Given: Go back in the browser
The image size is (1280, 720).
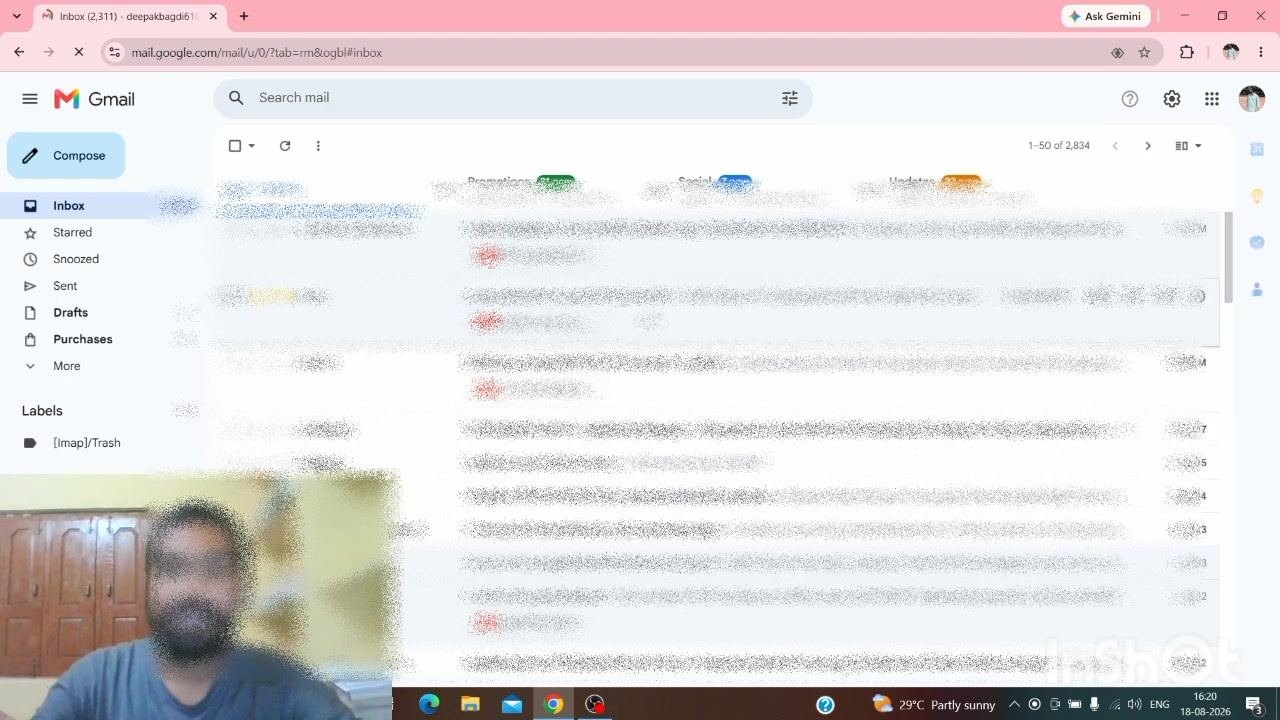Looking at the screenshot, I should [x=19, y=53].
